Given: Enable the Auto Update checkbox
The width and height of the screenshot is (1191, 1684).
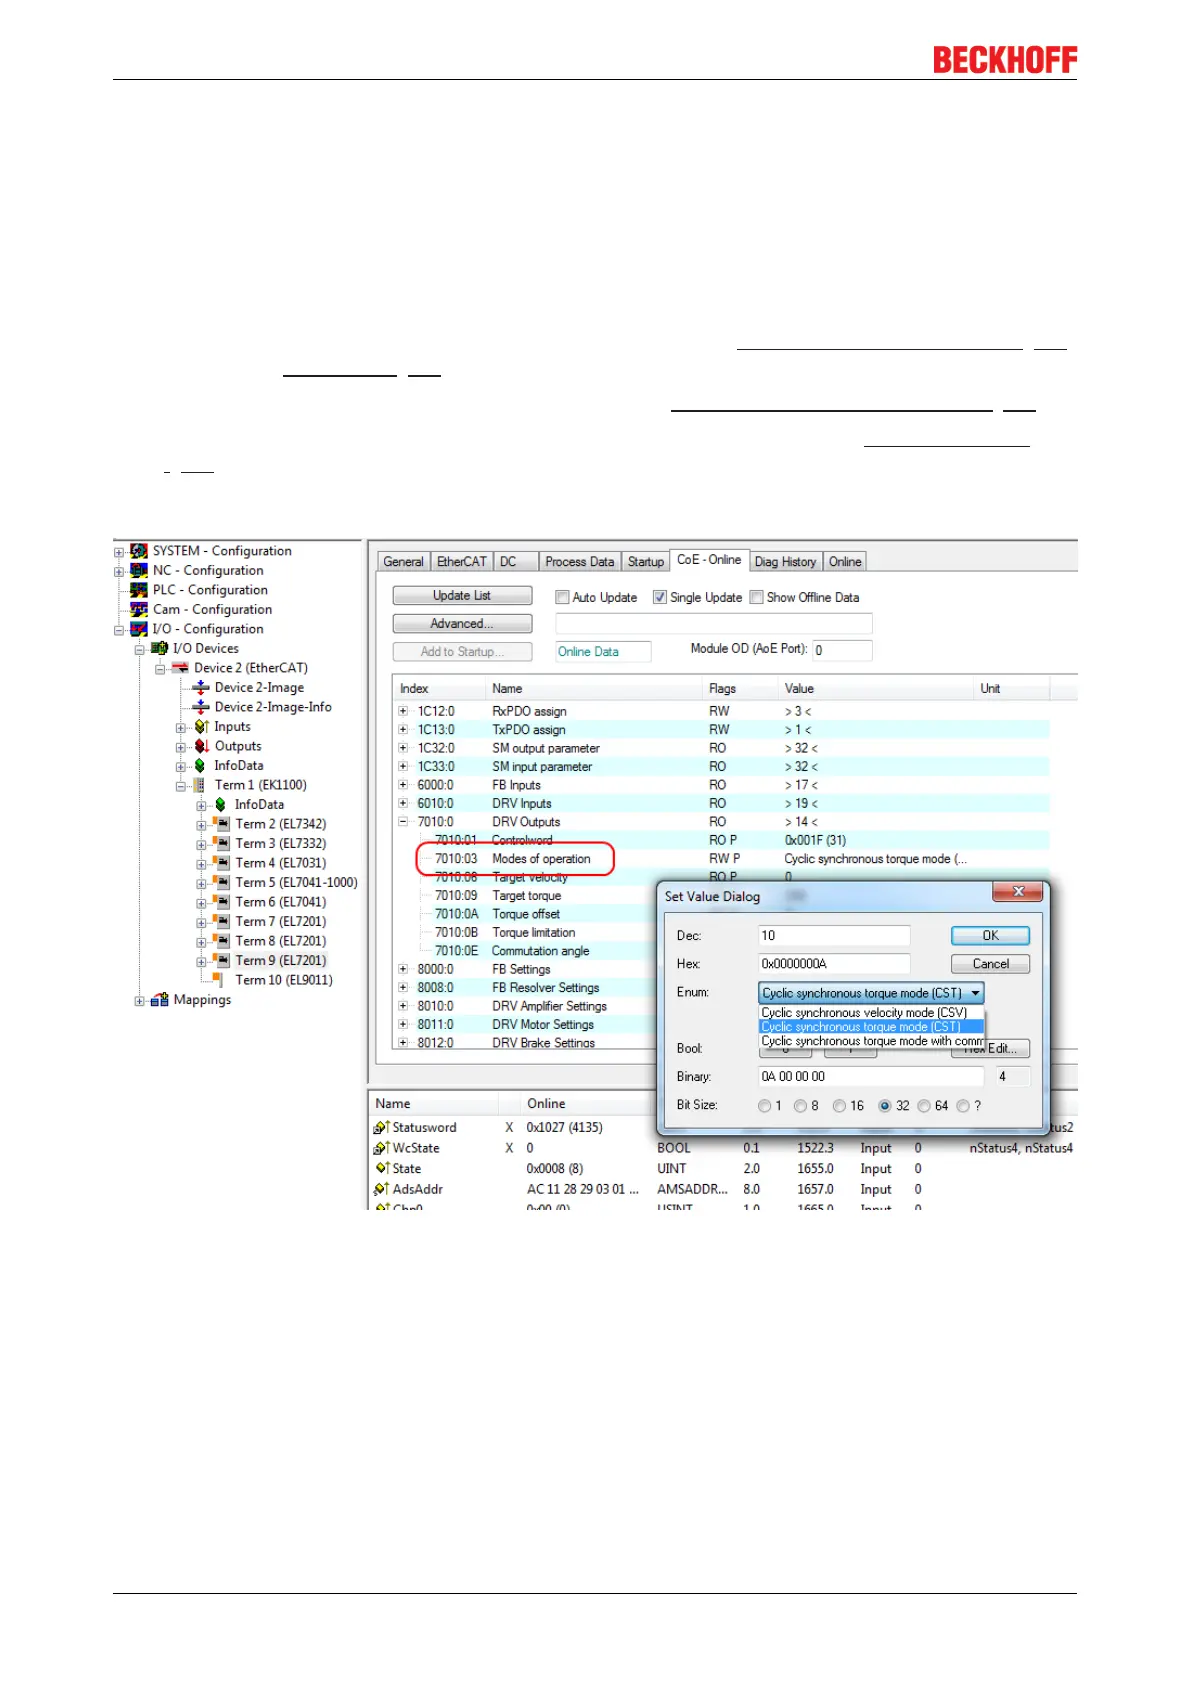Looking at the screenshot, I should (x=562, y=598).
